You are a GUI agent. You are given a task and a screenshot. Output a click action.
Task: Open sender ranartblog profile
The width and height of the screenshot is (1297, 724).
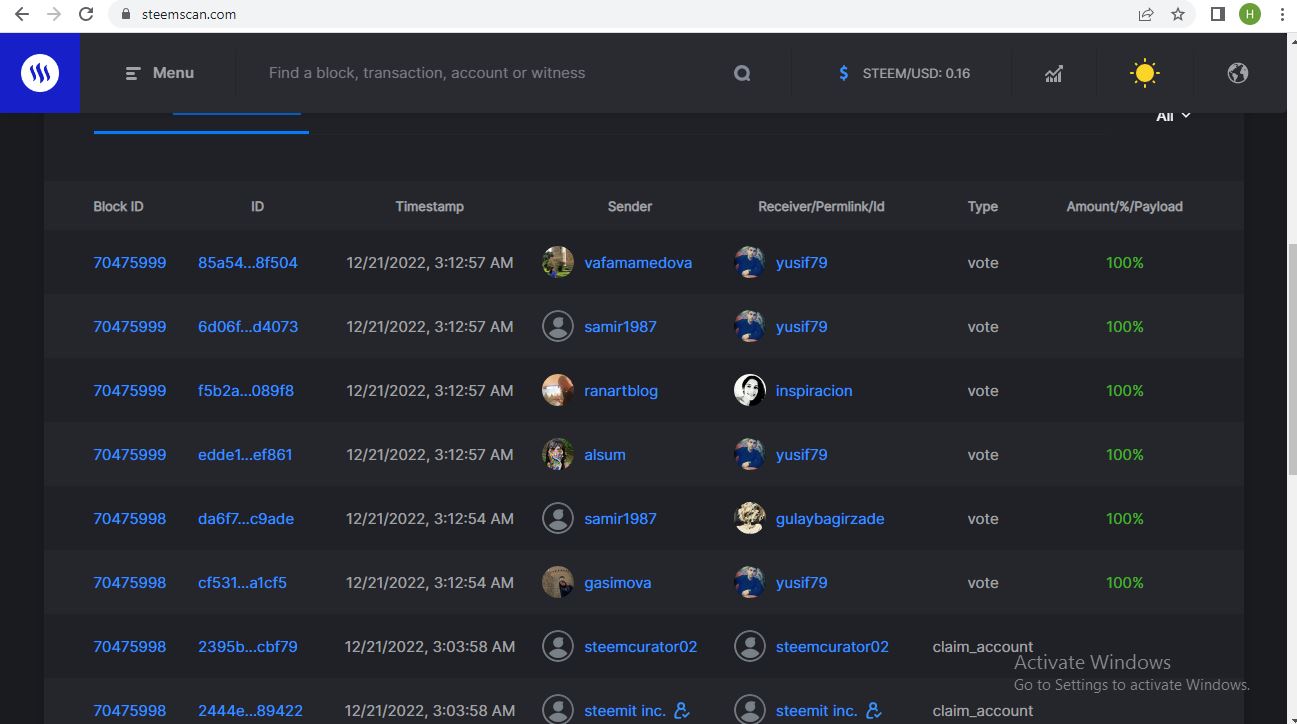(x=621, y=391)
